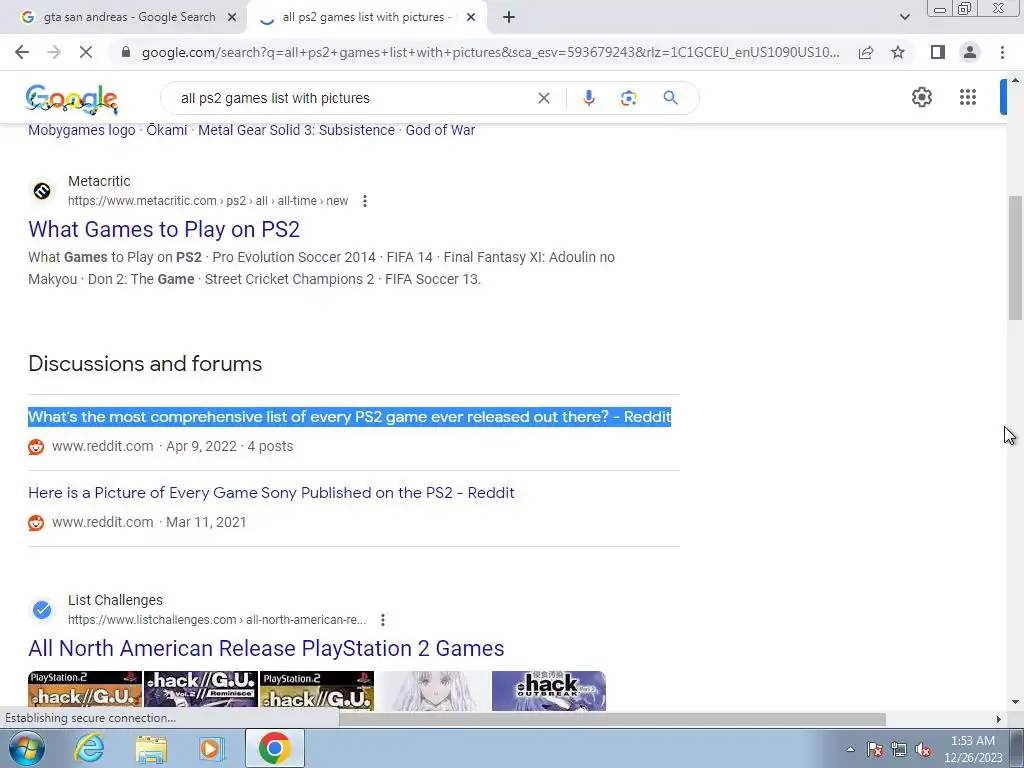The width and height of the screenshot is (1024, 768).
Task: Click the Metacritic site favicon
Action: click(x=42, y=191)
